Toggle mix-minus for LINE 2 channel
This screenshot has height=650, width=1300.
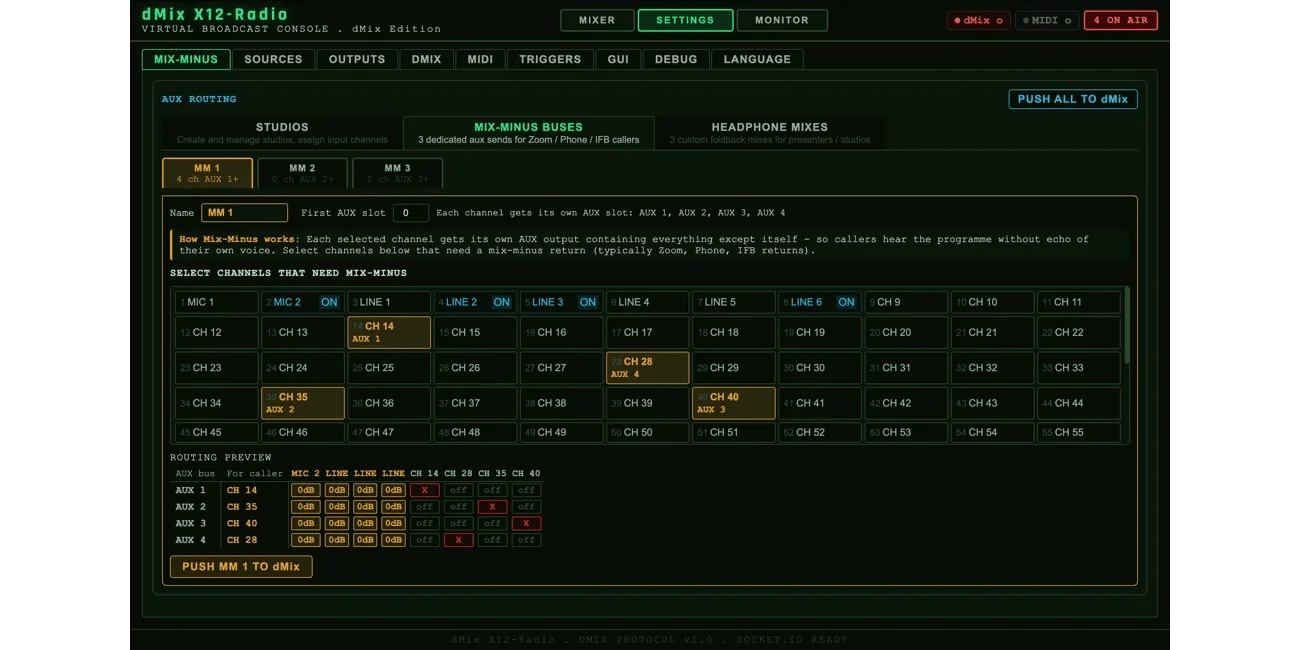(475, 302)
